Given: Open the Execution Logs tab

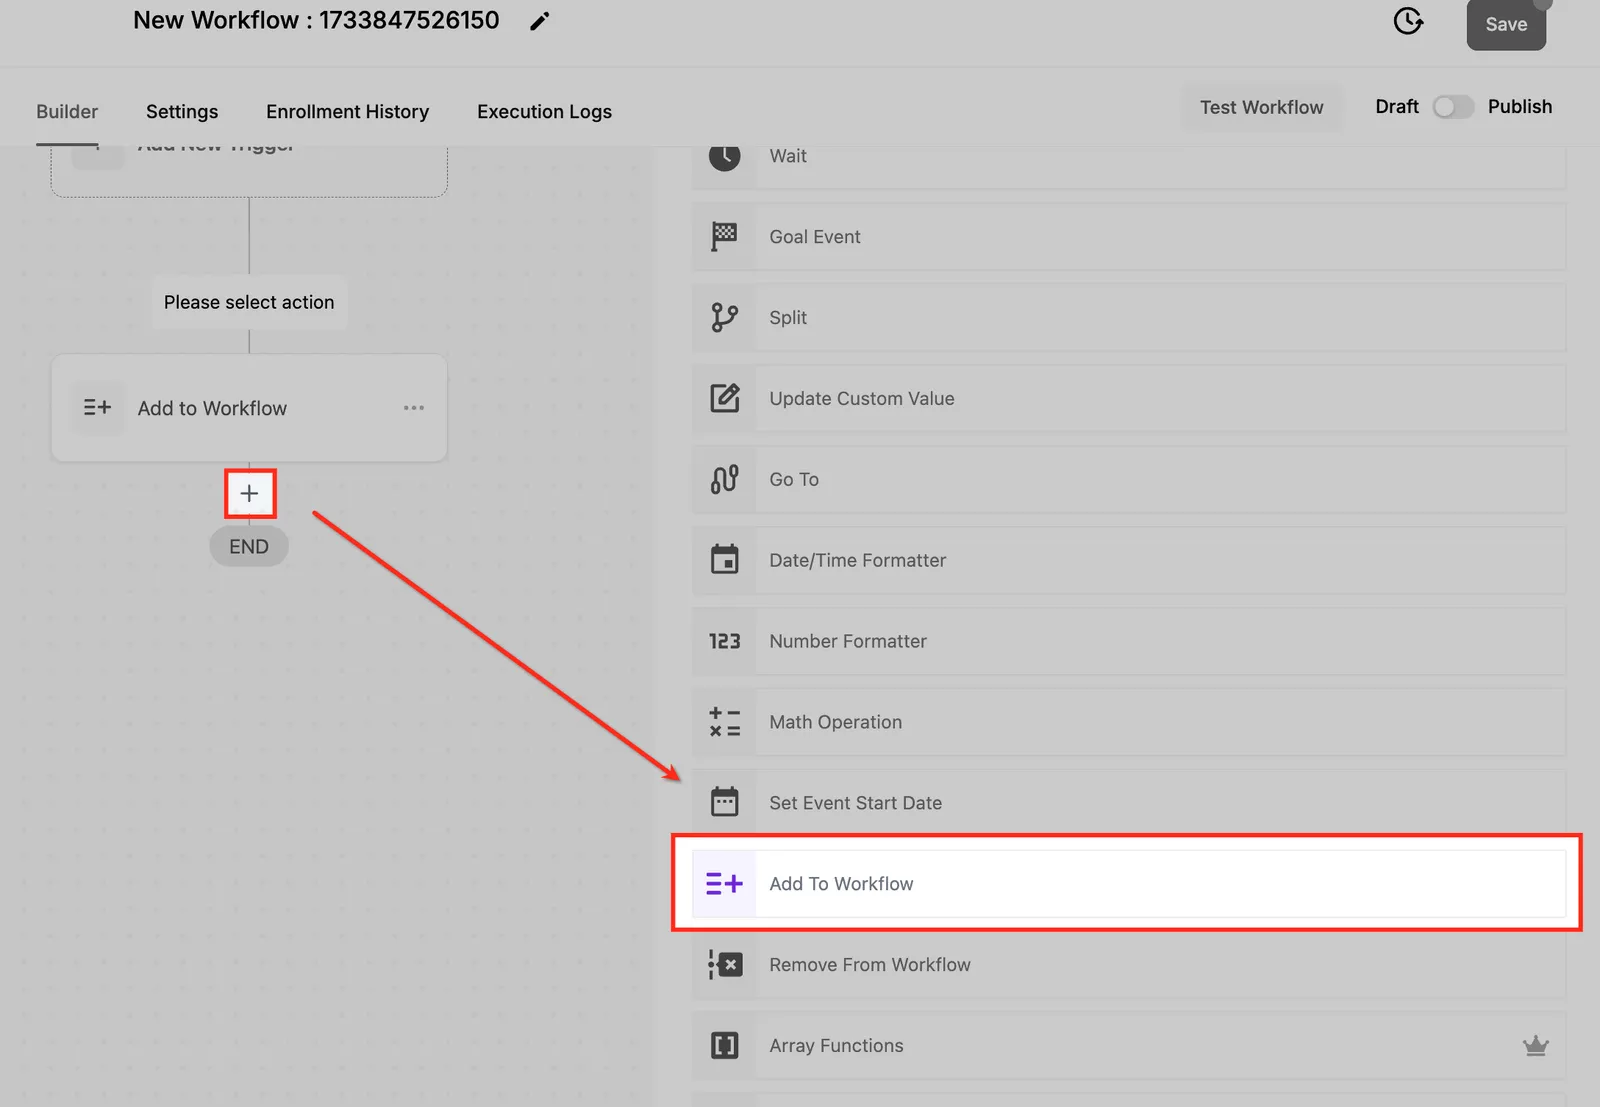Looking at the screenshot, I should tap(545, 112).
